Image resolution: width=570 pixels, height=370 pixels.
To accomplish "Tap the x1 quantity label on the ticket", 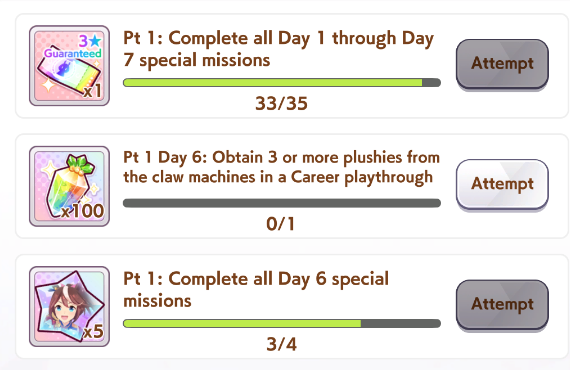I will point(92,91).
